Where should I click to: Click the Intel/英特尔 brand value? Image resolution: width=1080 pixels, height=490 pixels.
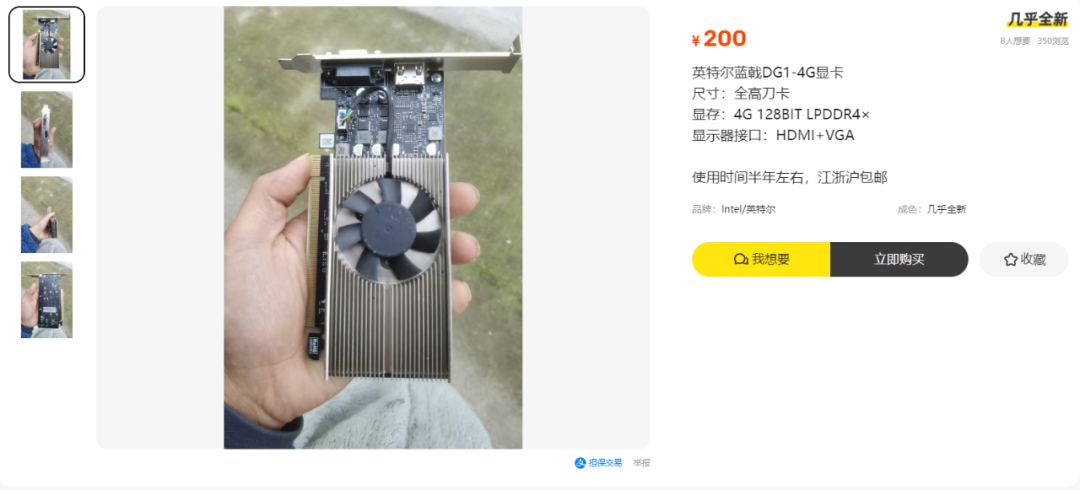click(749, 210)
